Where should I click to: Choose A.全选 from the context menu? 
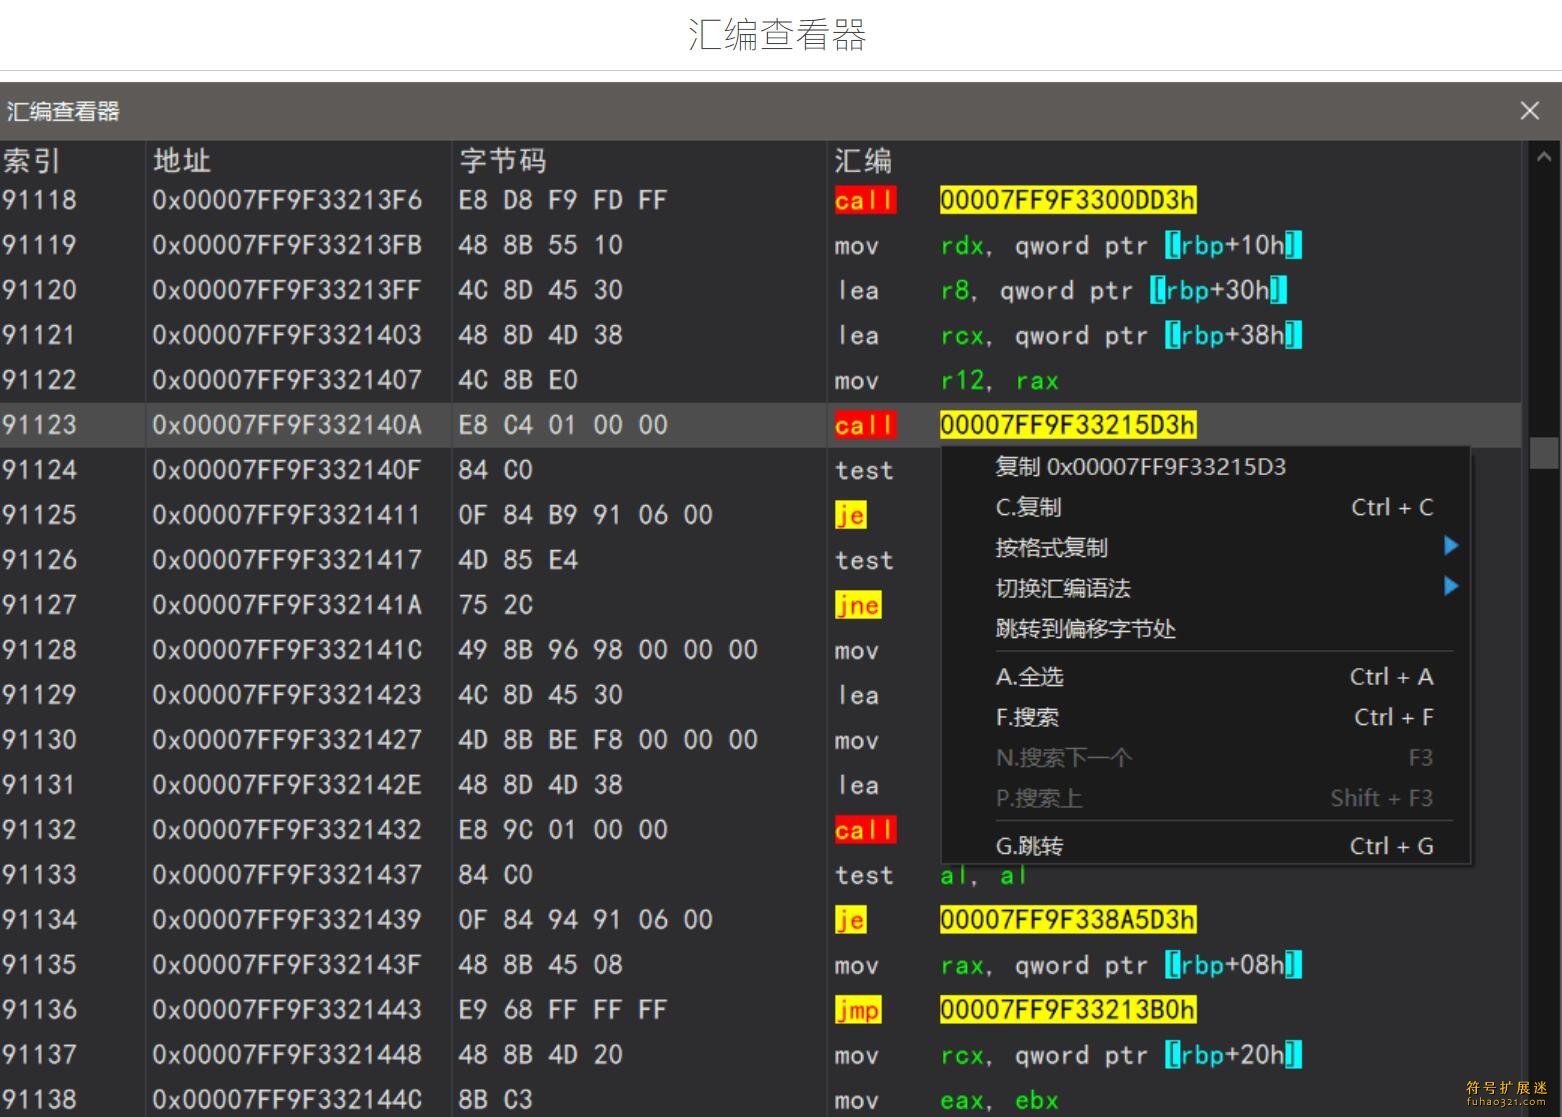(x=1030, y=677)
